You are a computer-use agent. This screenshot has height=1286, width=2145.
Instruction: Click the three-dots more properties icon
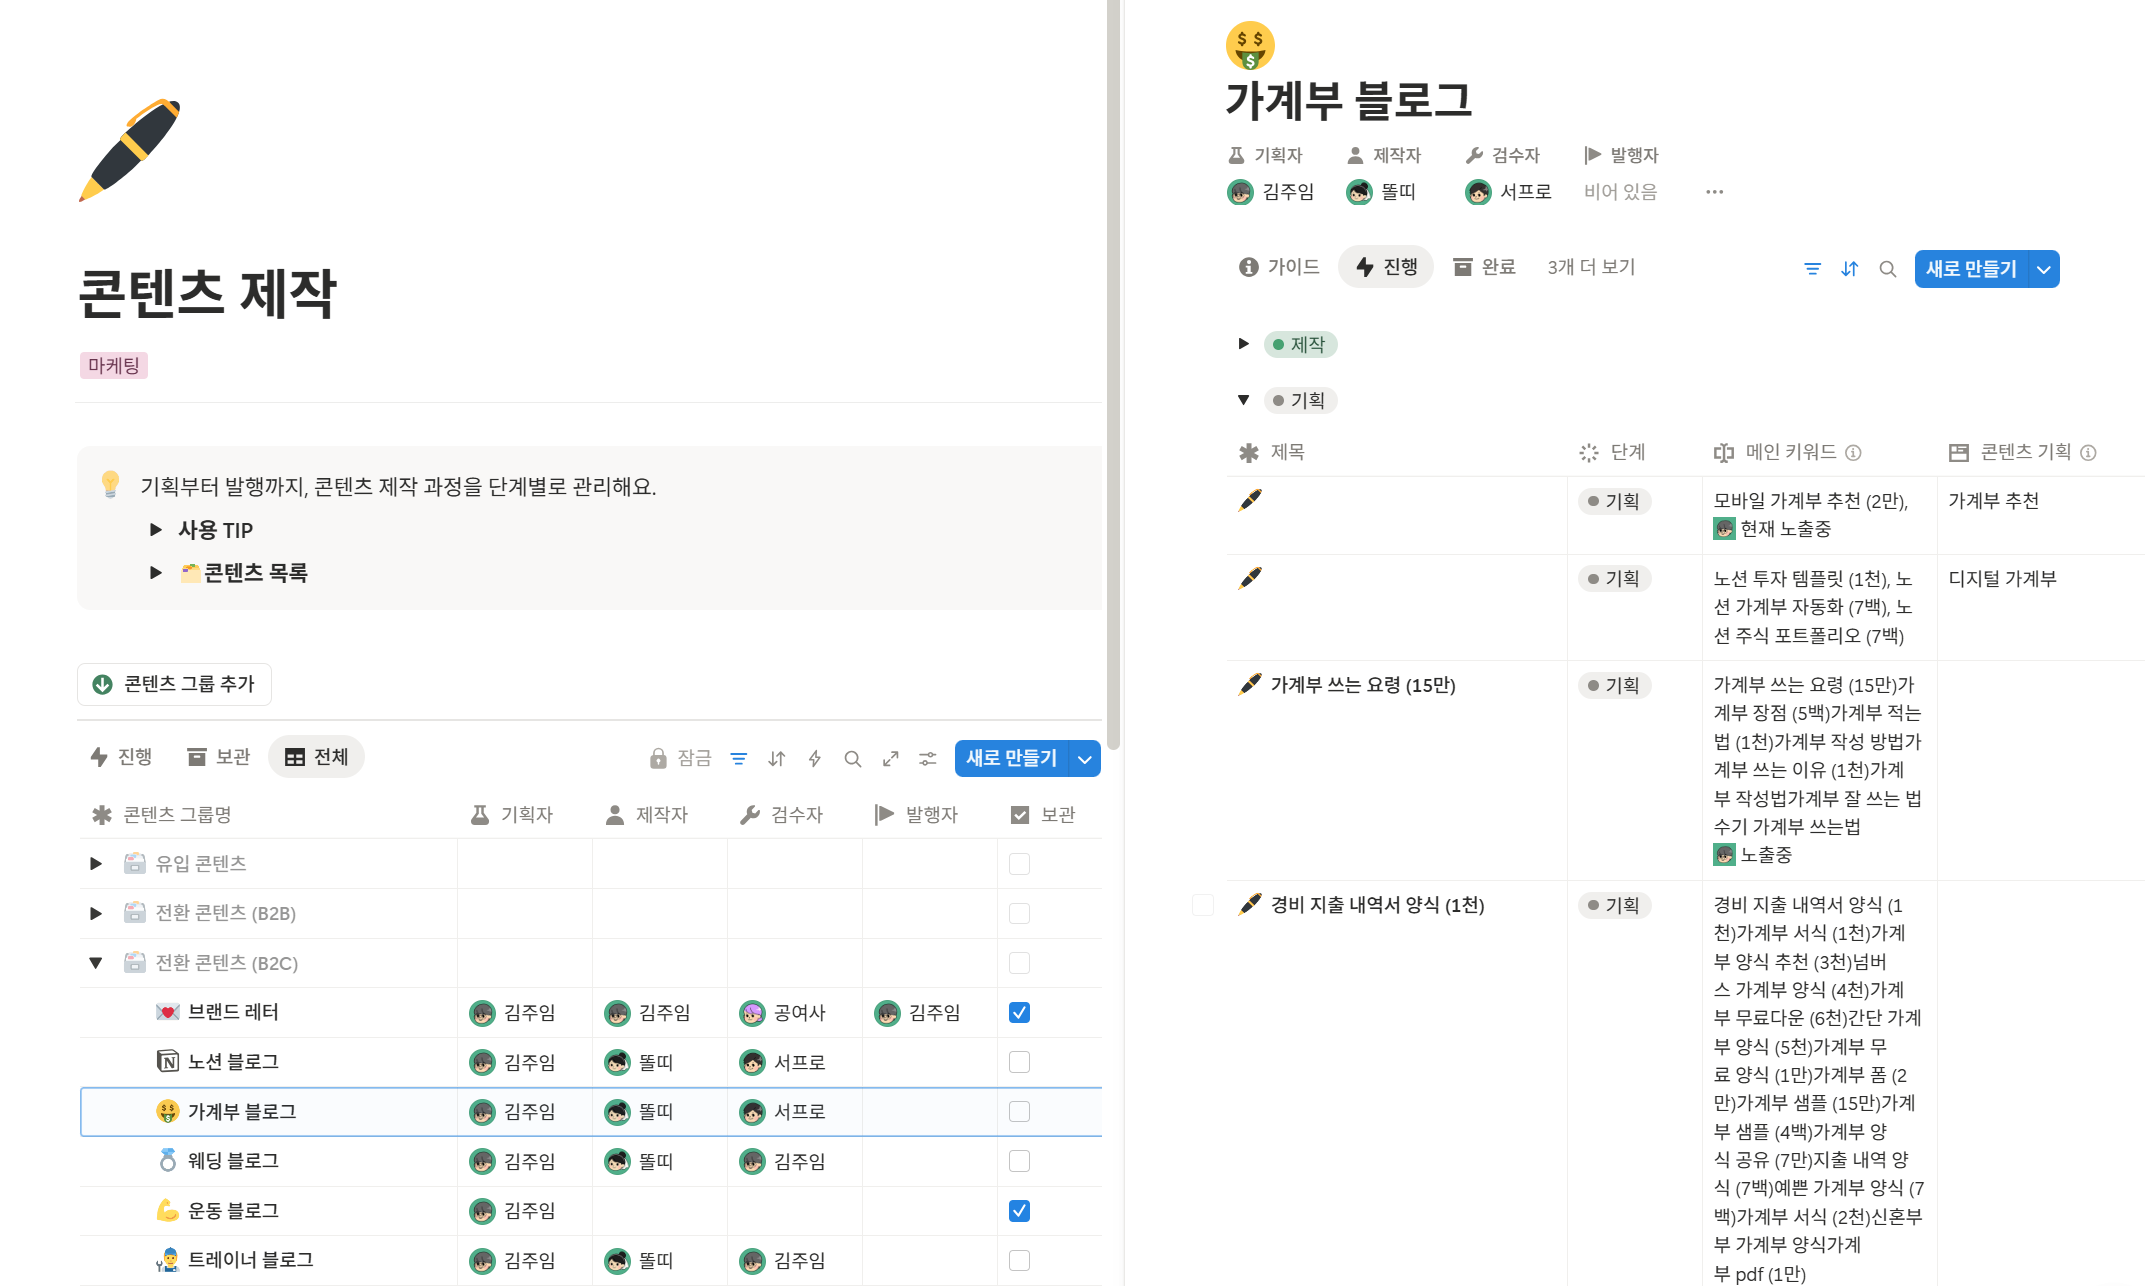(x=1714, y=192)
